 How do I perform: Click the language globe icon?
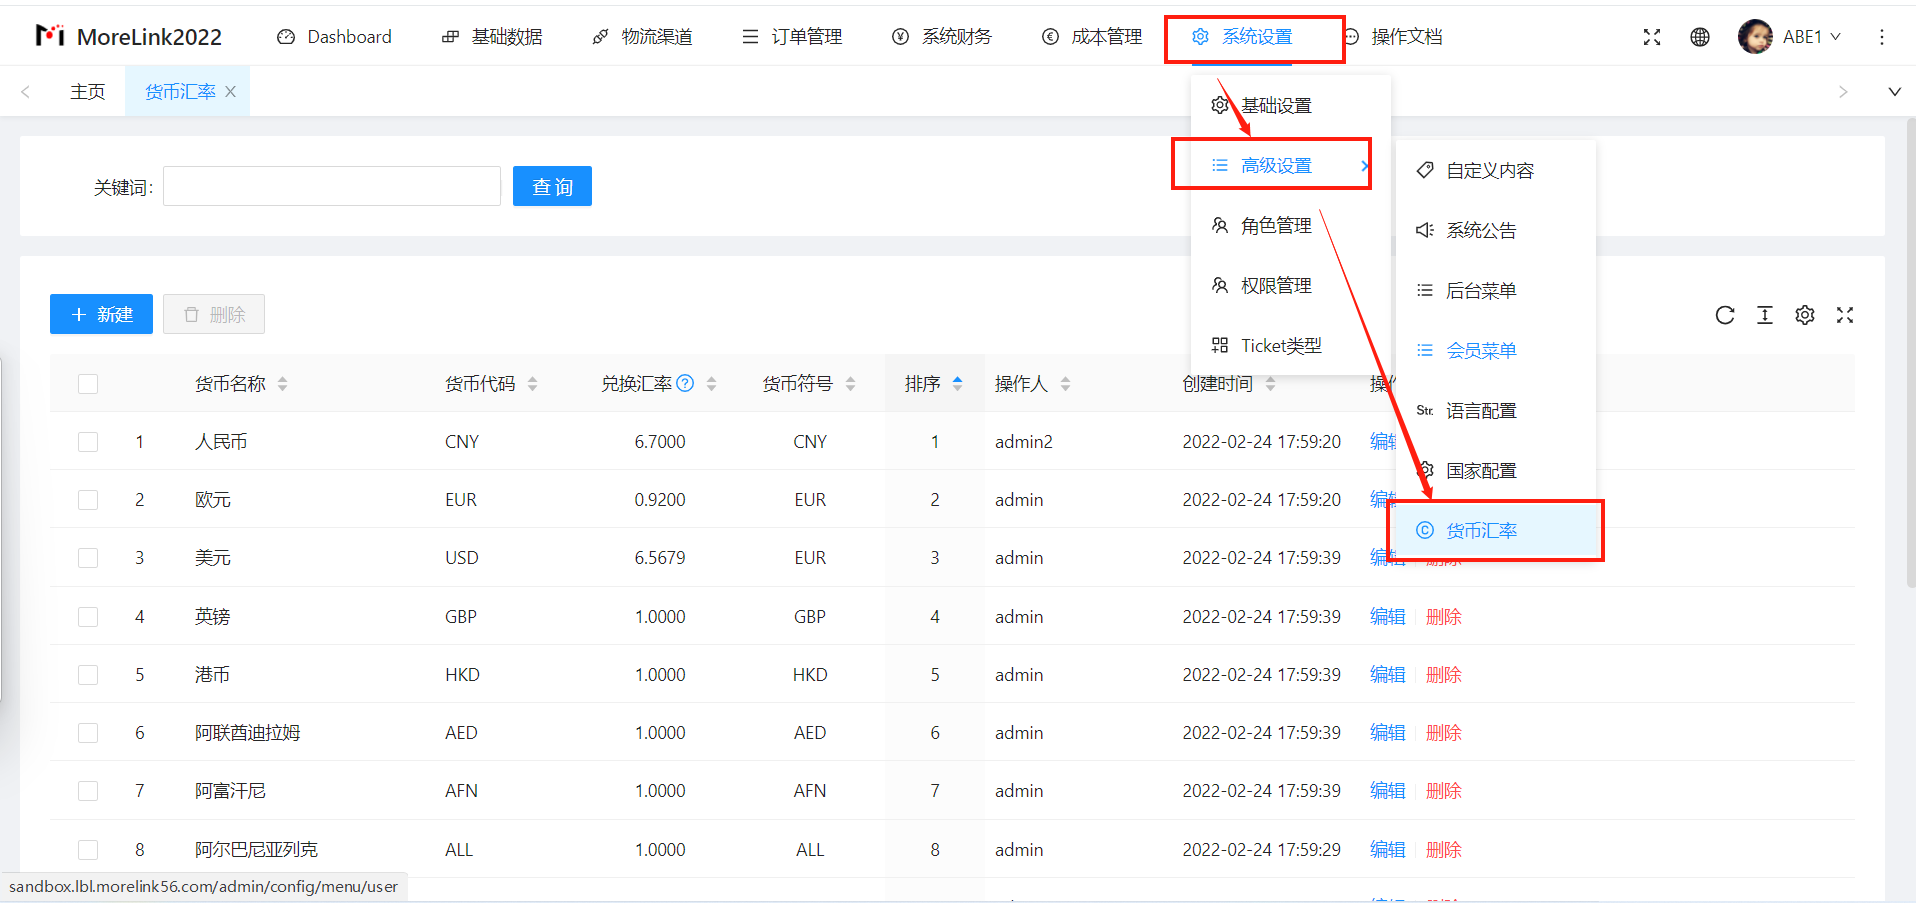tap(1699, 37)
